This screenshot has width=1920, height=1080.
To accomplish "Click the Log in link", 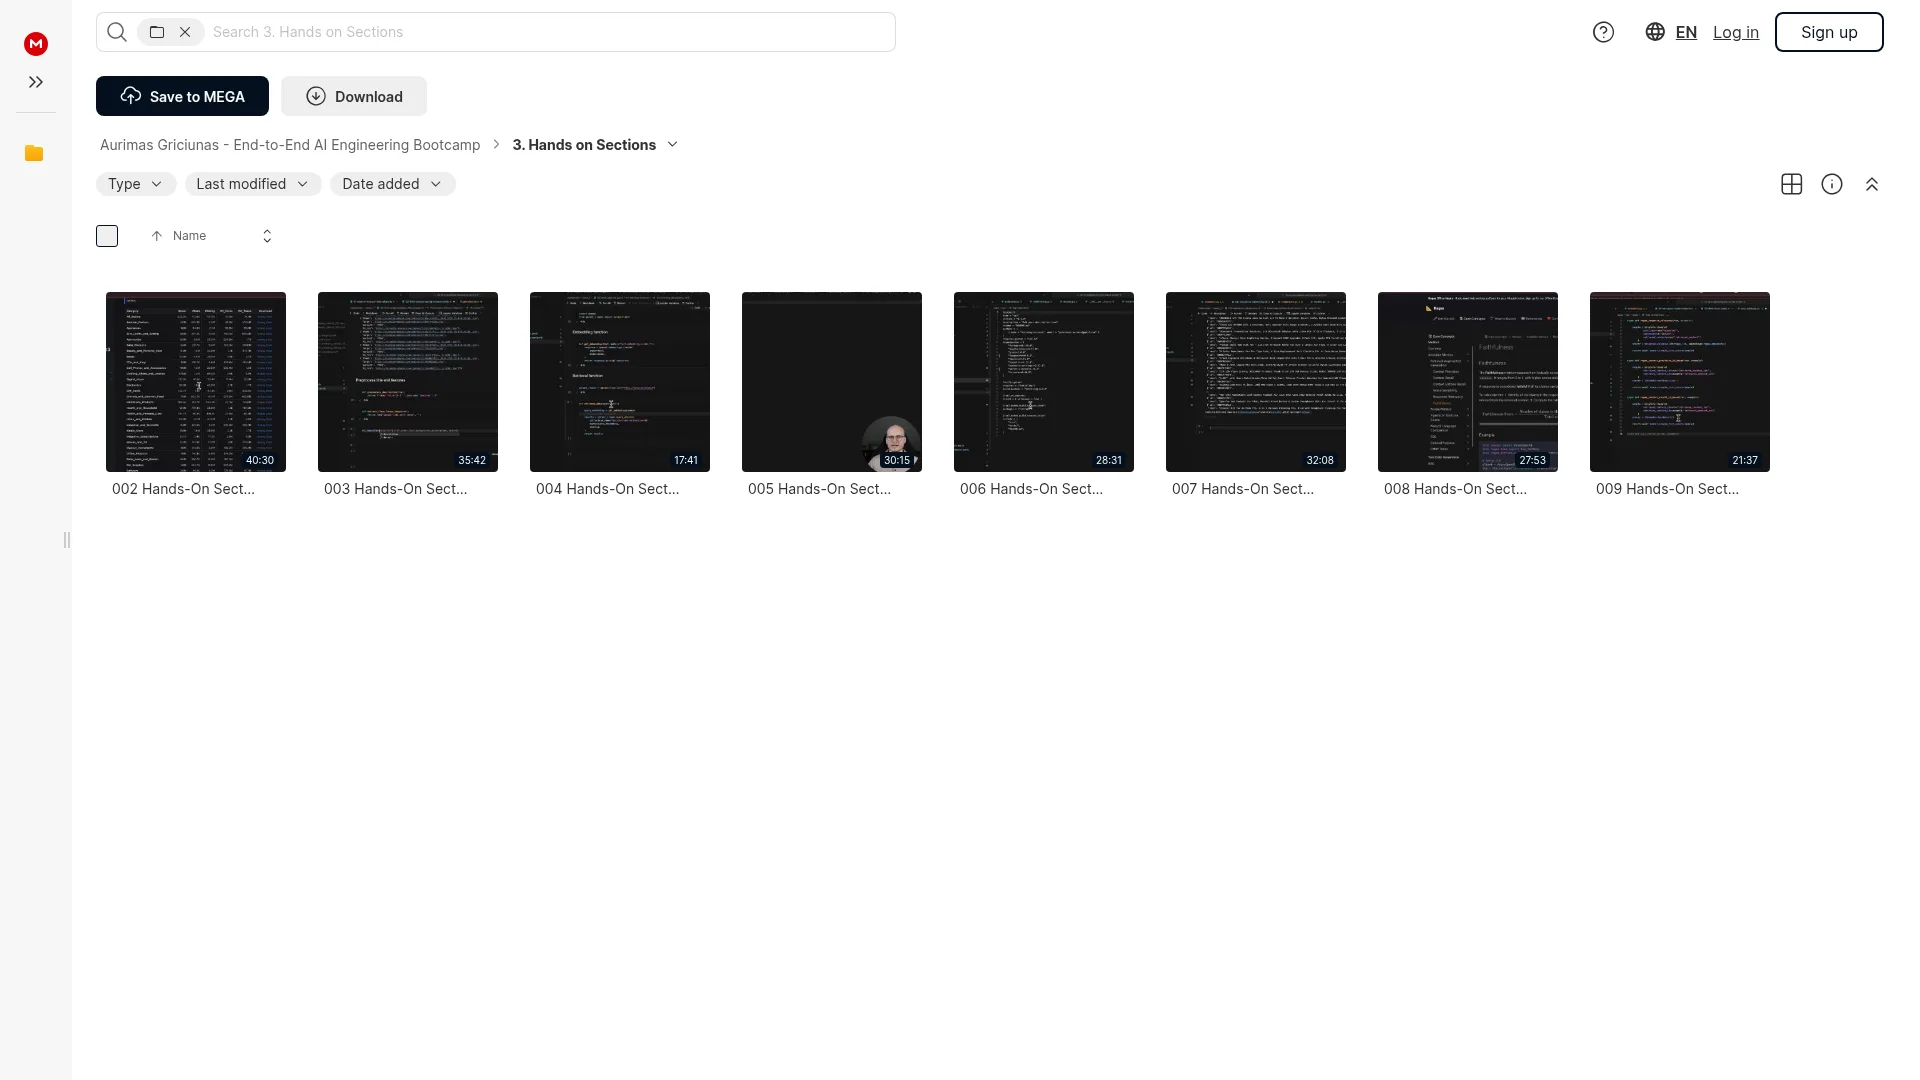I will (1736, 32).
